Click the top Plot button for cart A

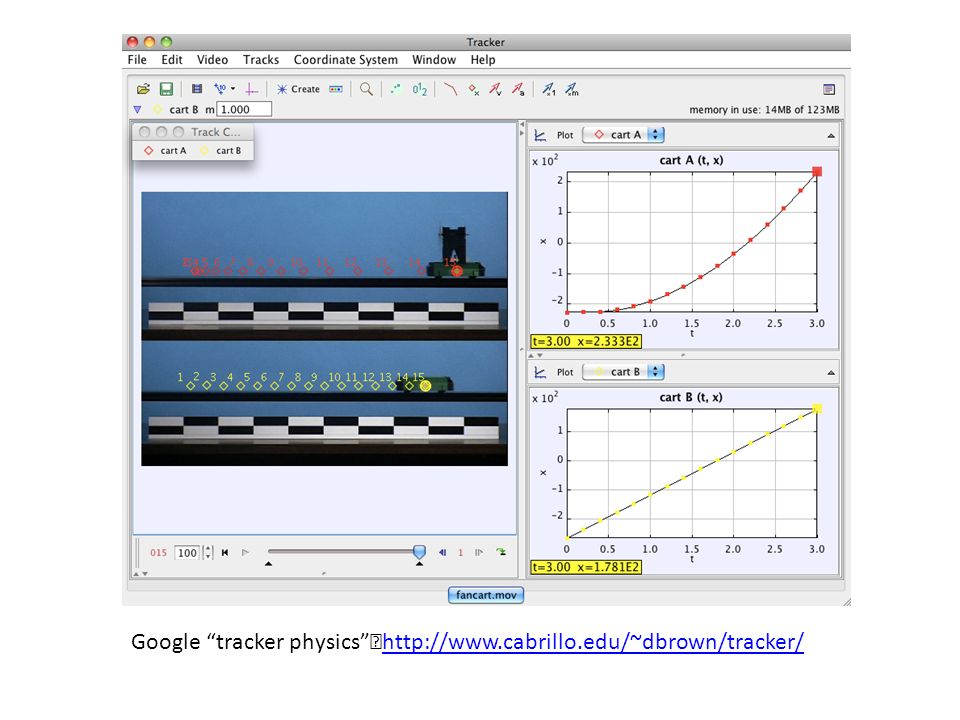click(564, 135)
